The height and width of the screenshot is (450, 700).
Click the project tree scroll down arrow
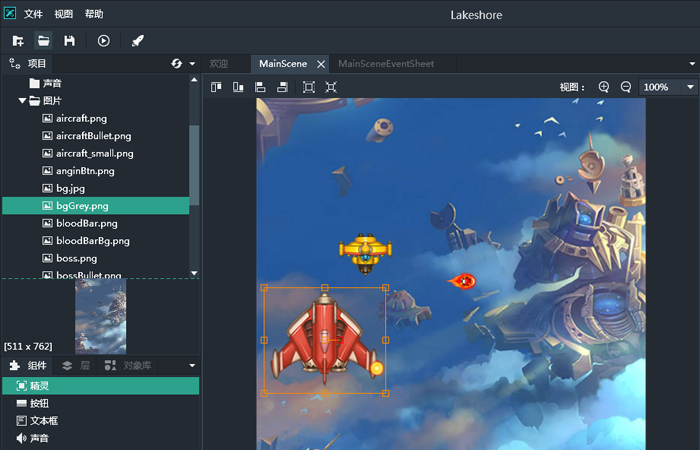pyautogui.click(x=194, y=273)
